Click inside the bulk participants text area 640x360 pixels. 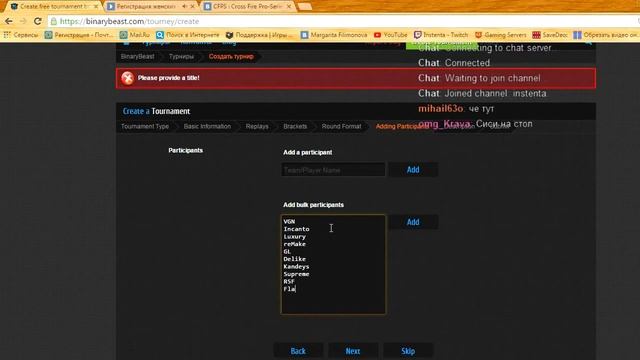coord(333,264)
